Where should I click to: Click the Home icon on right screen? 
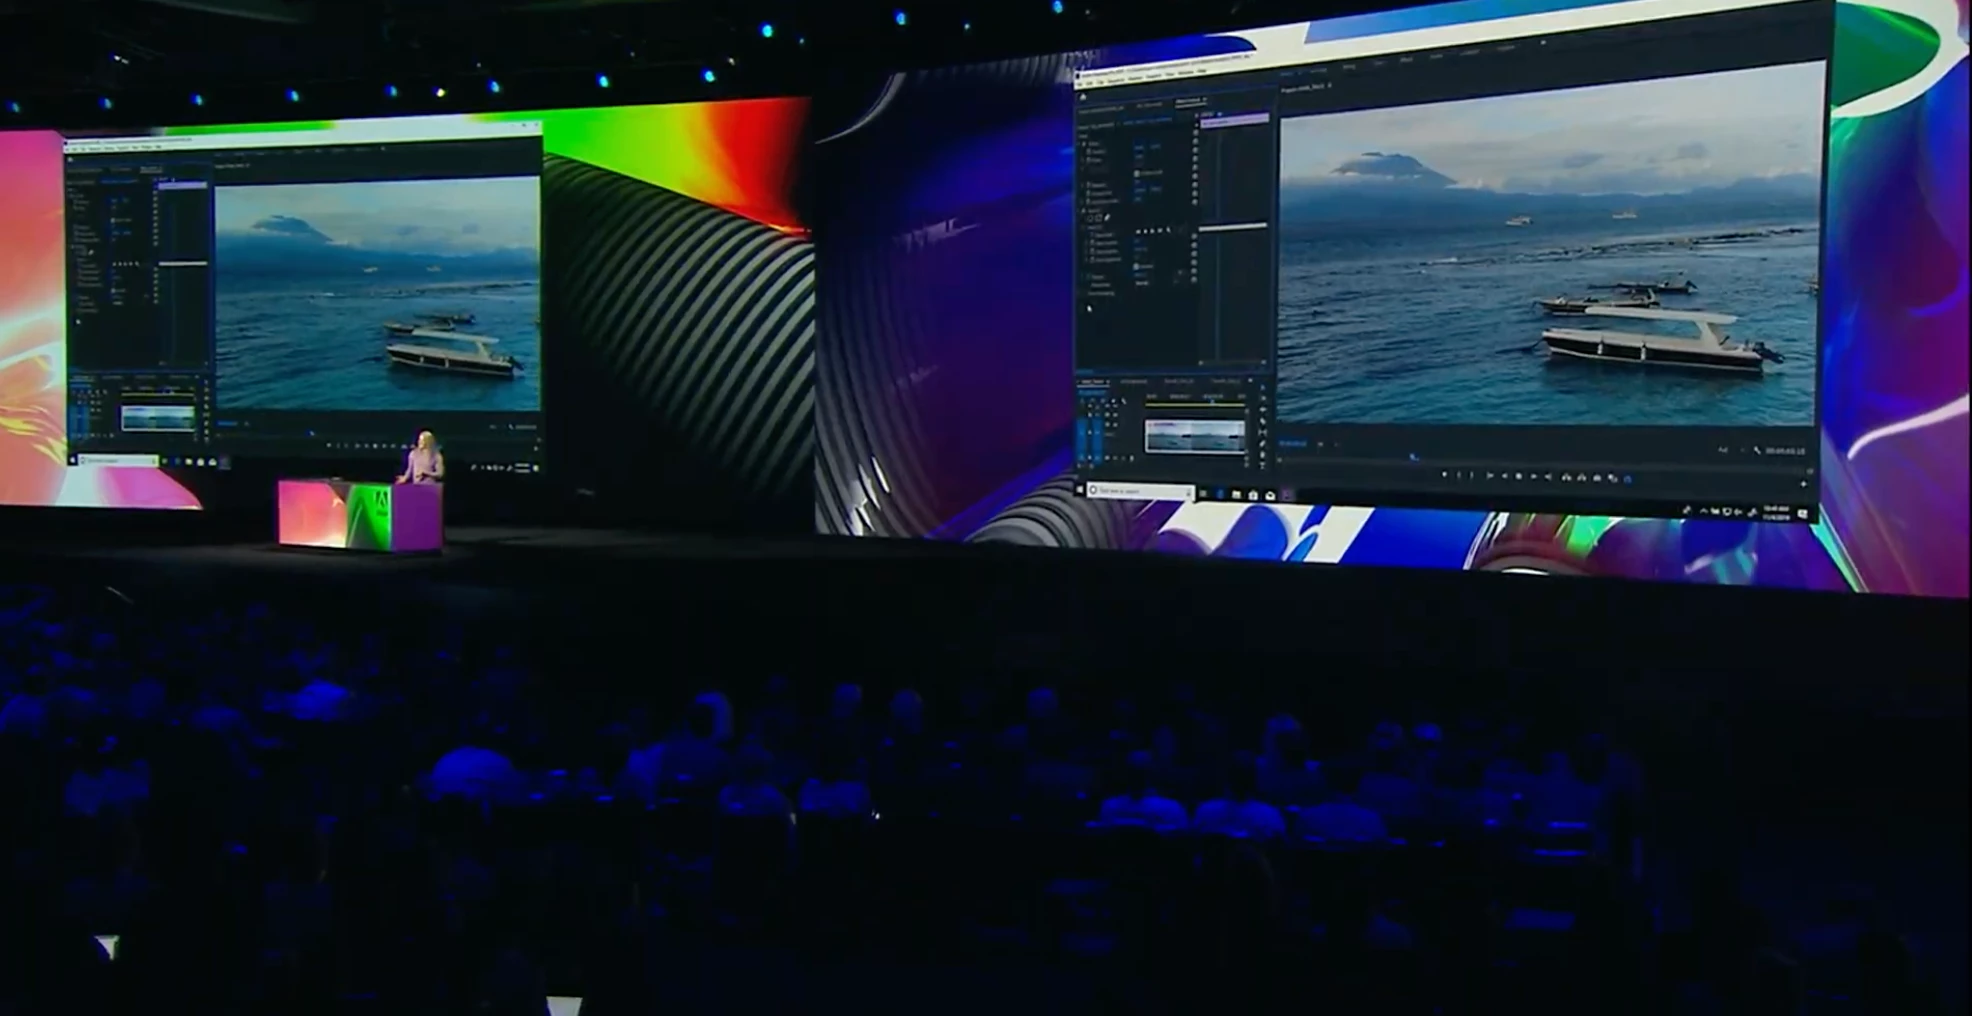pyautogui.click(x=1083, y=97)
